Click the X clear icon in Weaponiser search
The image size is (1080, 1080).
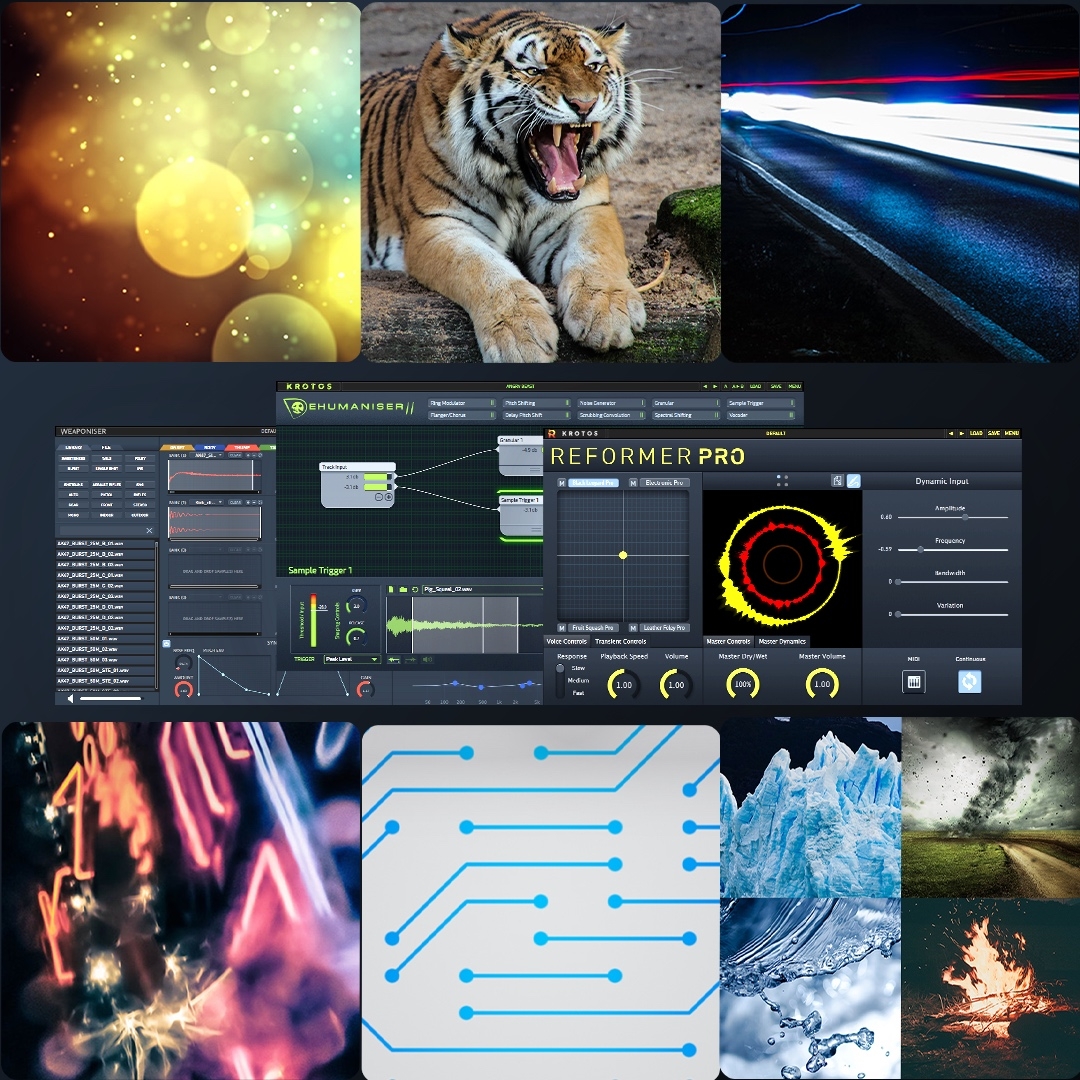[x=149, y=530]
